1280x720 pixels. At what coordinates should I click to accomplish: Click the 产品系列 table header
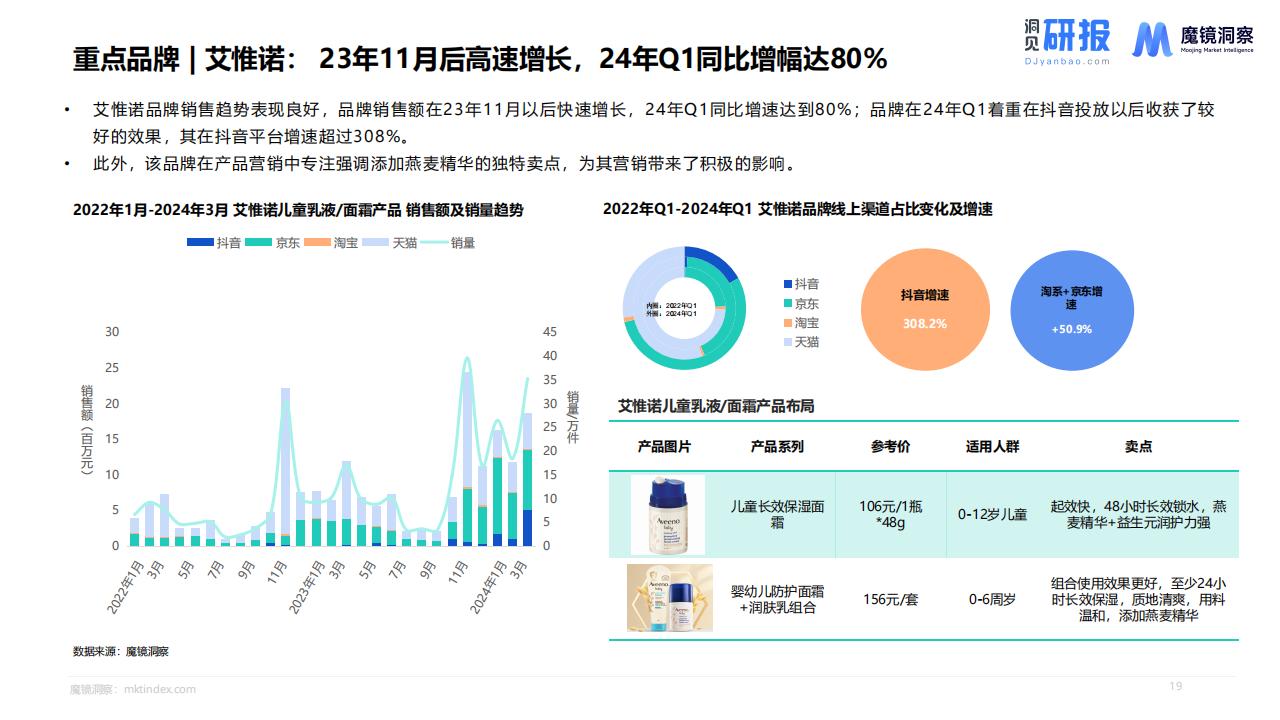[x=777, y=446]
